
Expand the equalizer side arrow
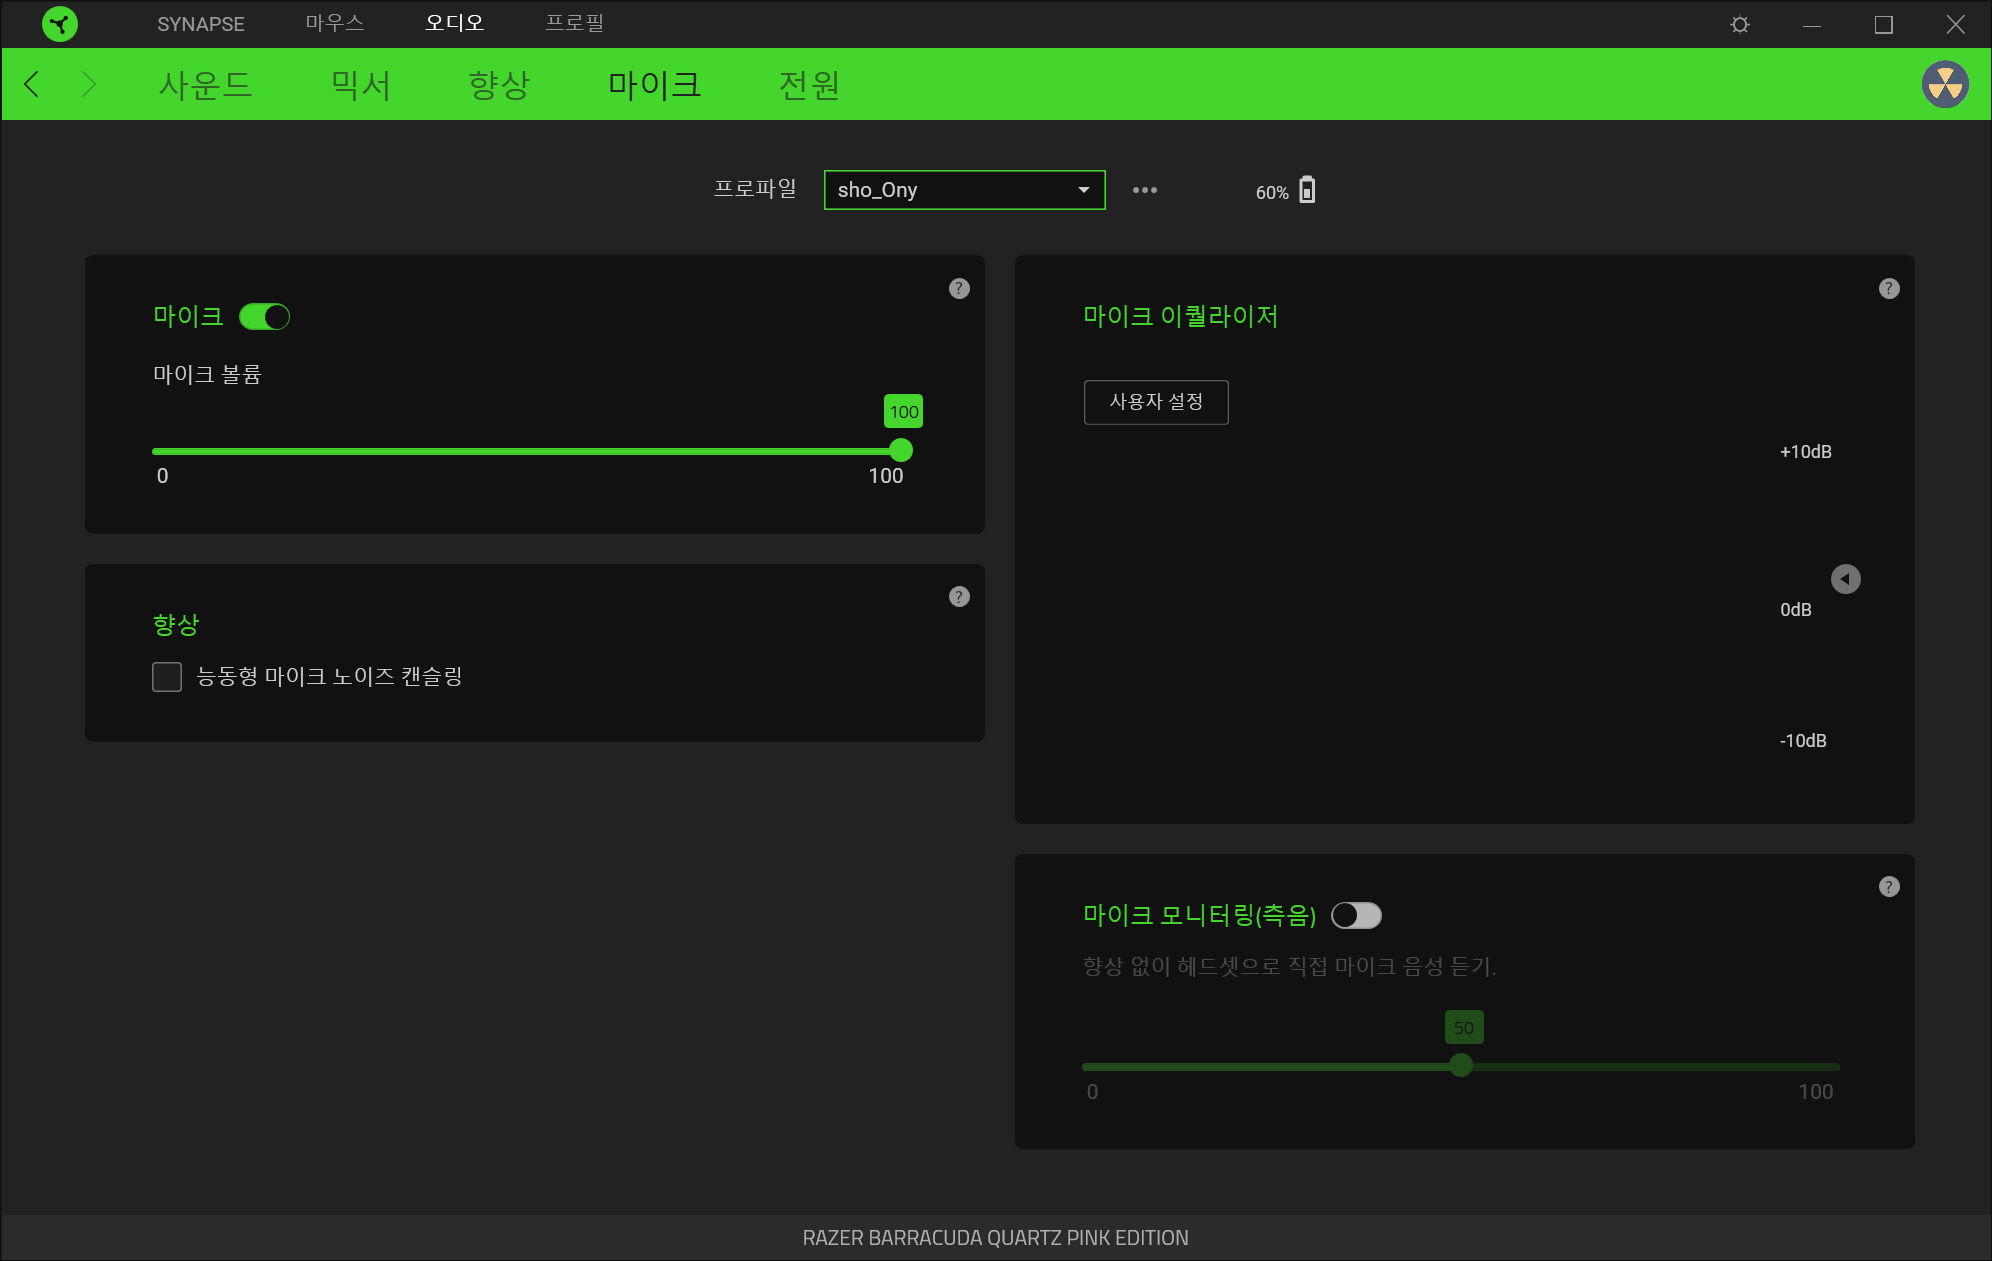pos(1845,579)
